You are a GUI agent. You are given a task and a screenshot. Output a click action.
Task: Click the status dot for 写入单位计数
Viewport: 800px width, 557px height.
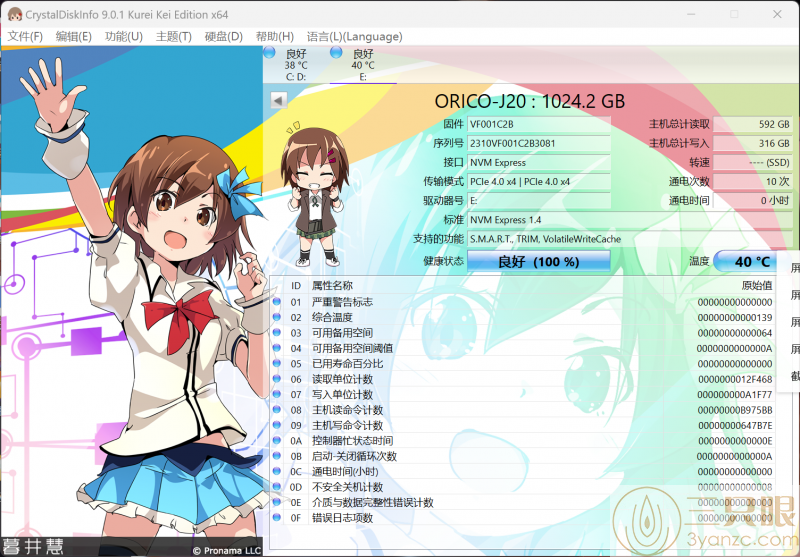tap(277, 394)
